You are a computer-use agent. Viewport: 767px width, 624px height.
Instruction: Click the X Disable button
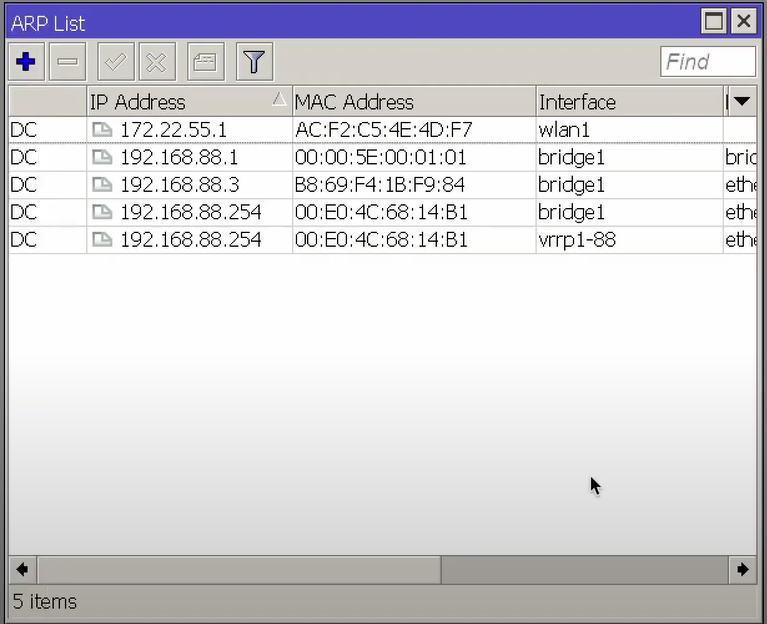tap(156, 62)
